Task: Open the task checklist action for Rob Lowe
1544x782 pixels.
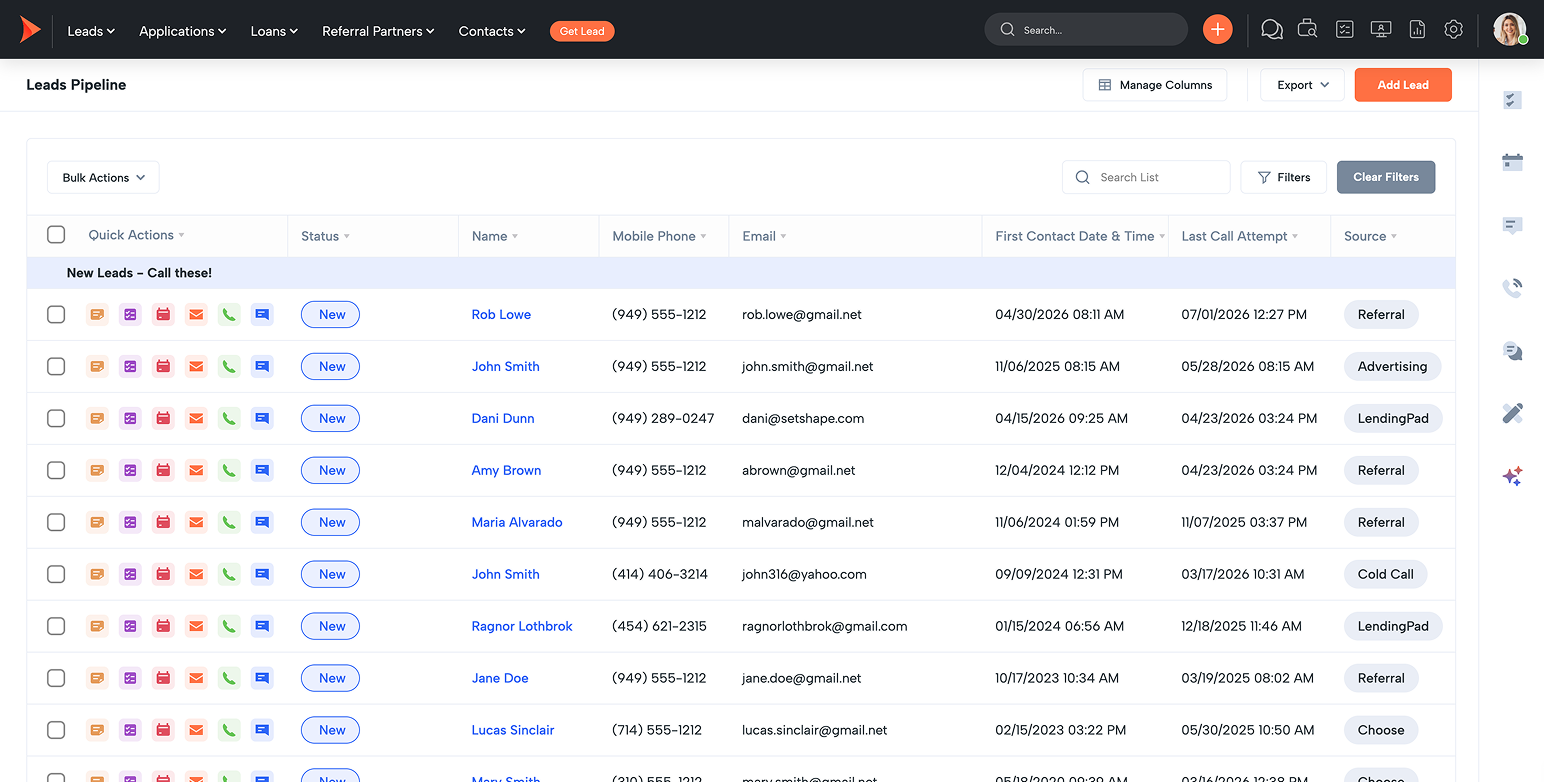Action: coord(130,314)
